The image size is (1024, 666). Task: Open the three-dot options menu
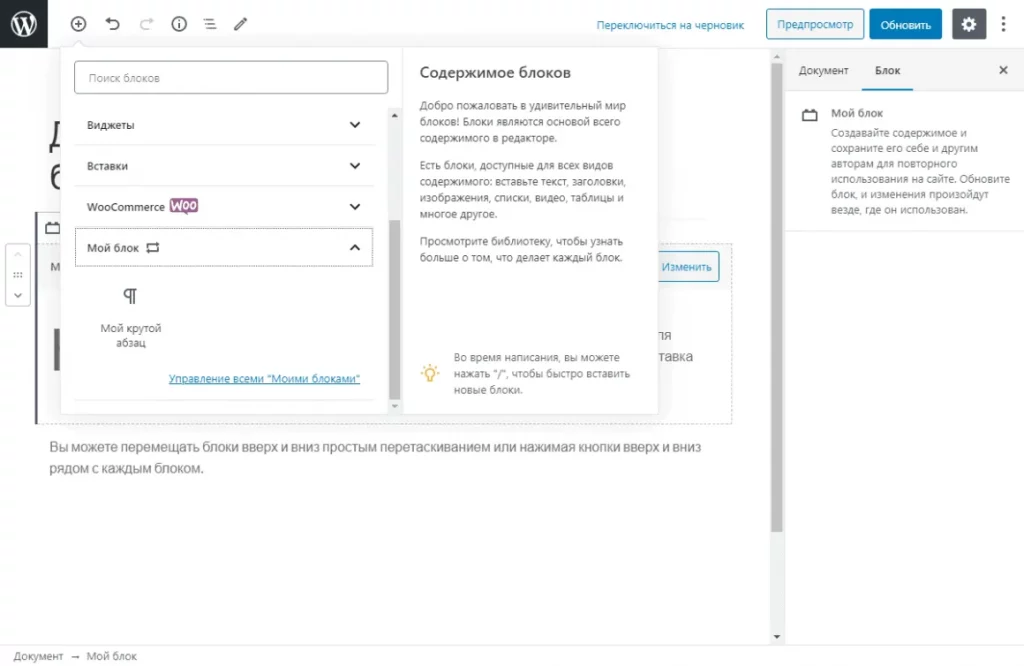tap(1003, 25)
